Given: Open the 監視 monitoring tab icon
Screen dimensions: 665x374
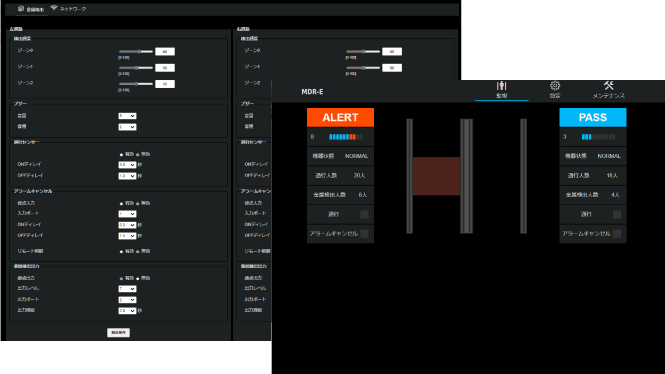Looking at the screenshot, I should pyautogui.click(x=502, y=86).
